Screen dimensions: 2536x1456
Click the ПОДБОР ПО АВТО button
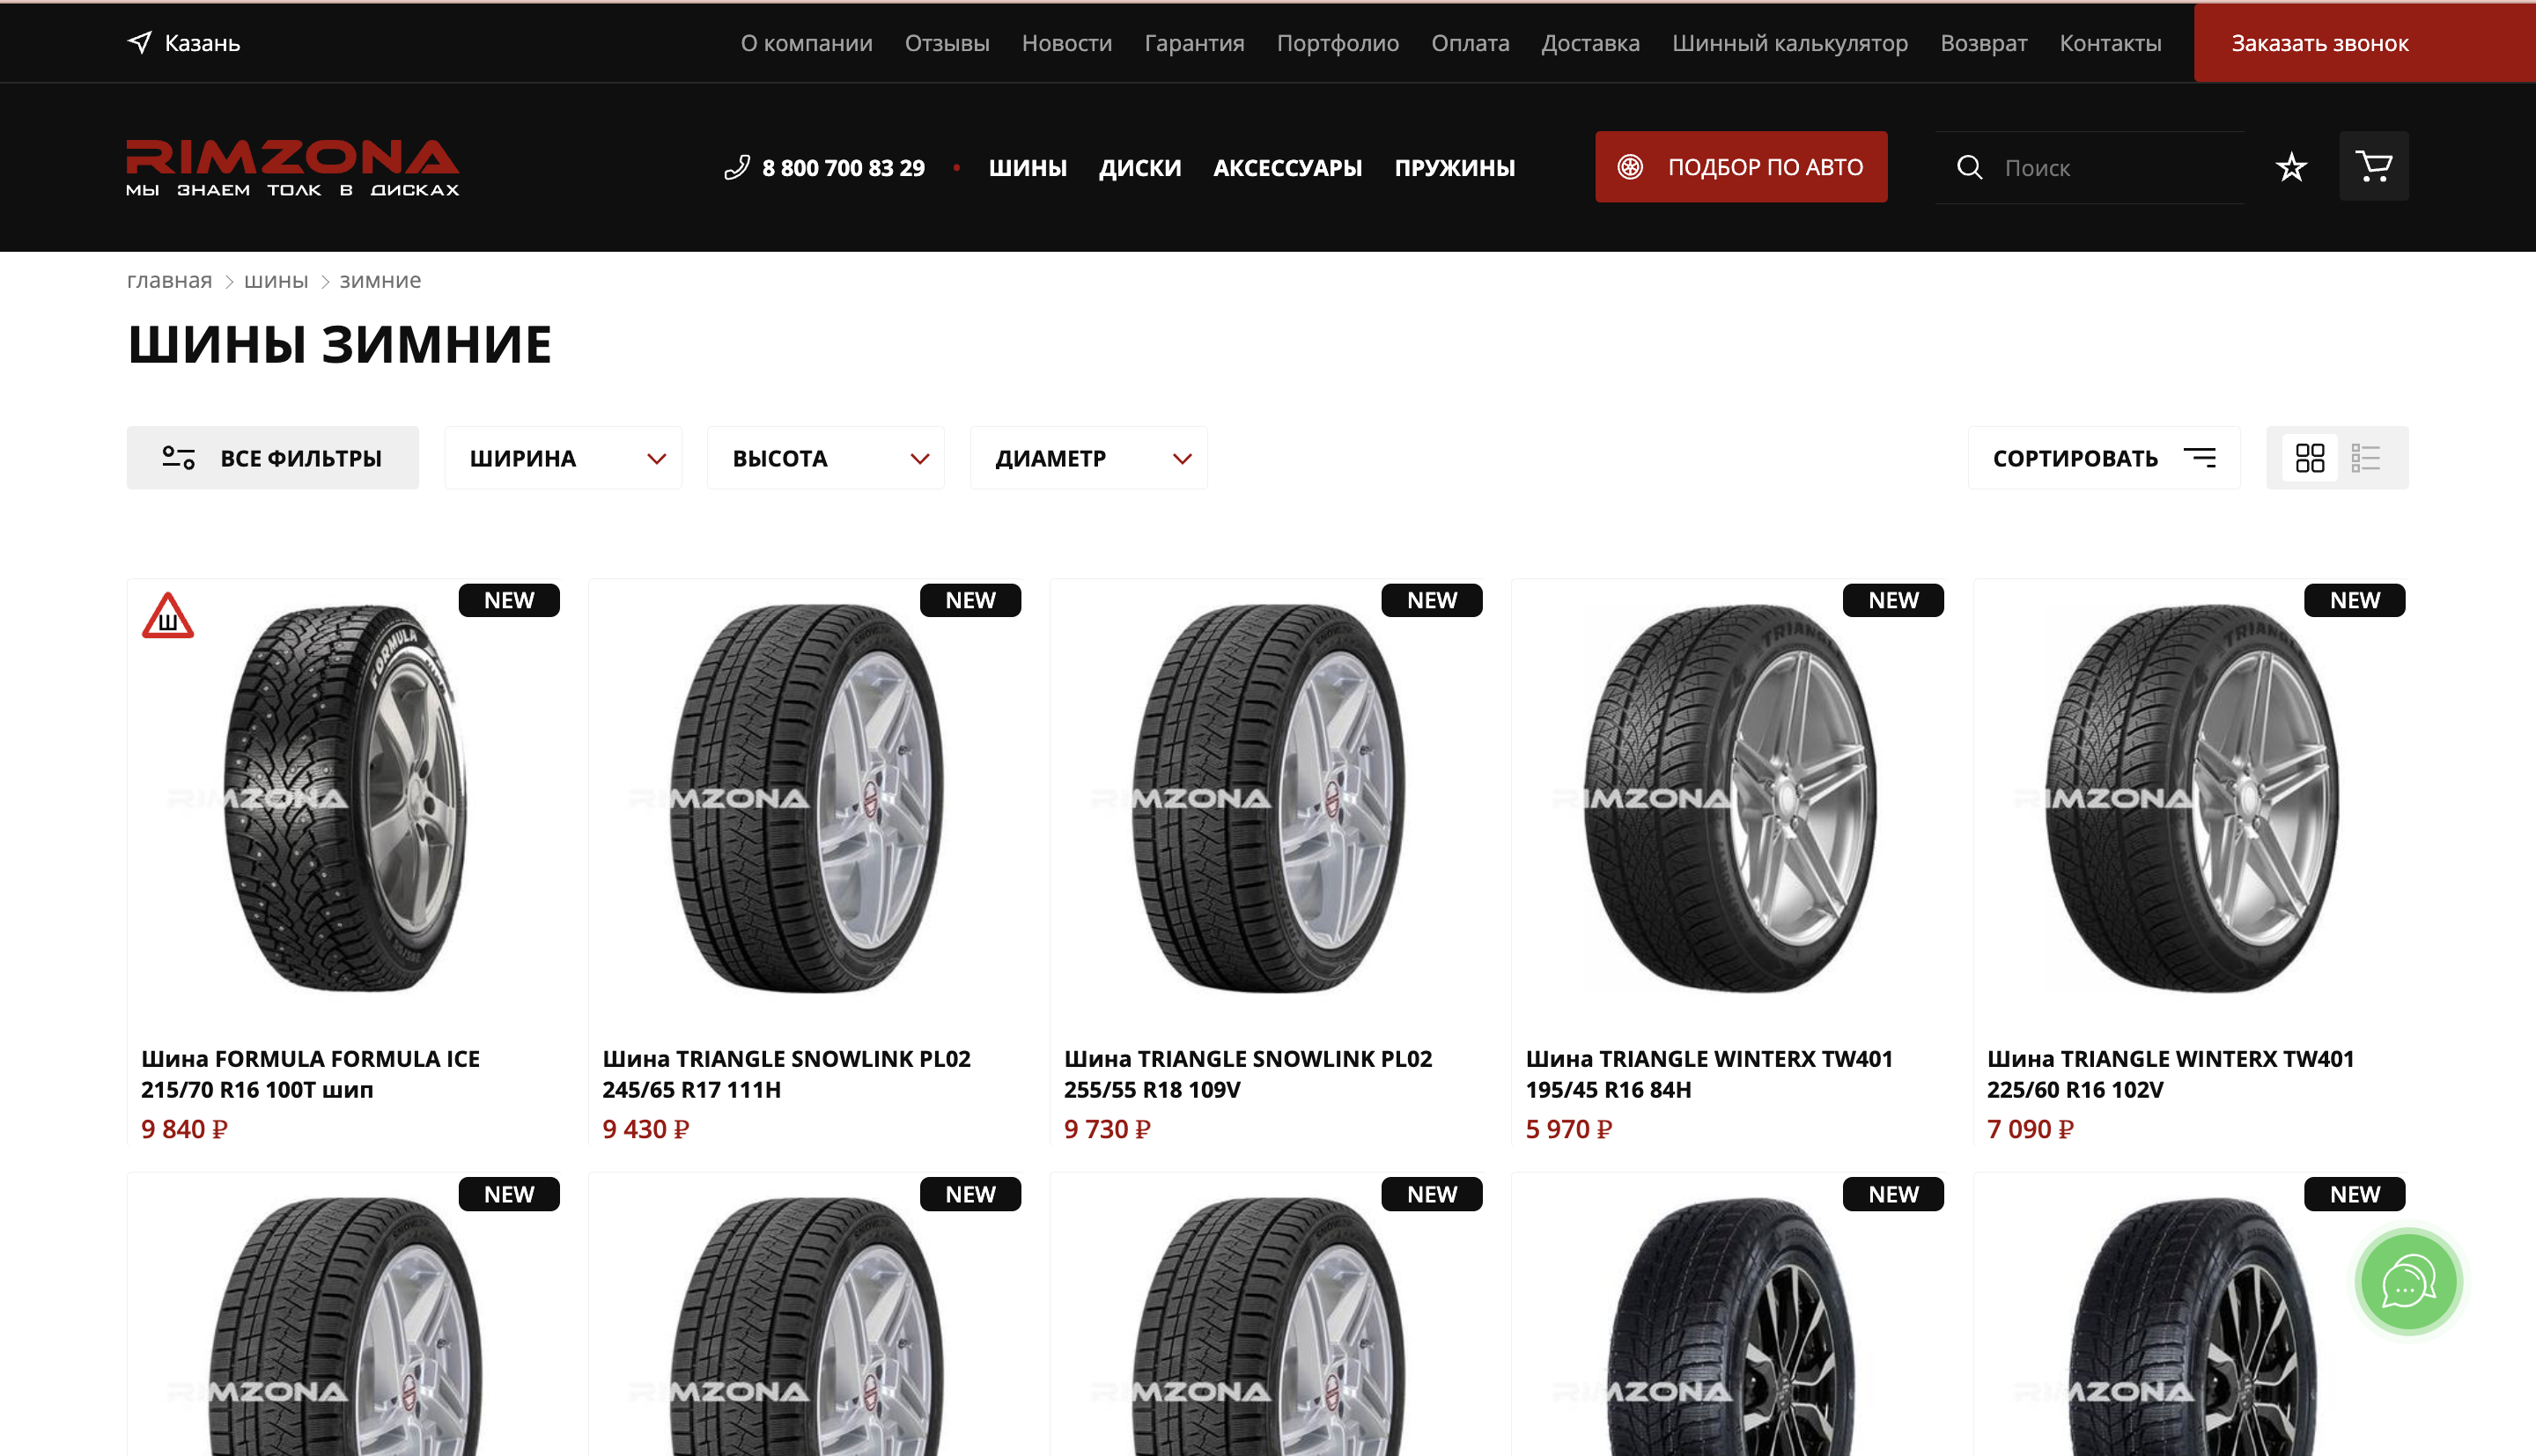(x=1741, y=167)
